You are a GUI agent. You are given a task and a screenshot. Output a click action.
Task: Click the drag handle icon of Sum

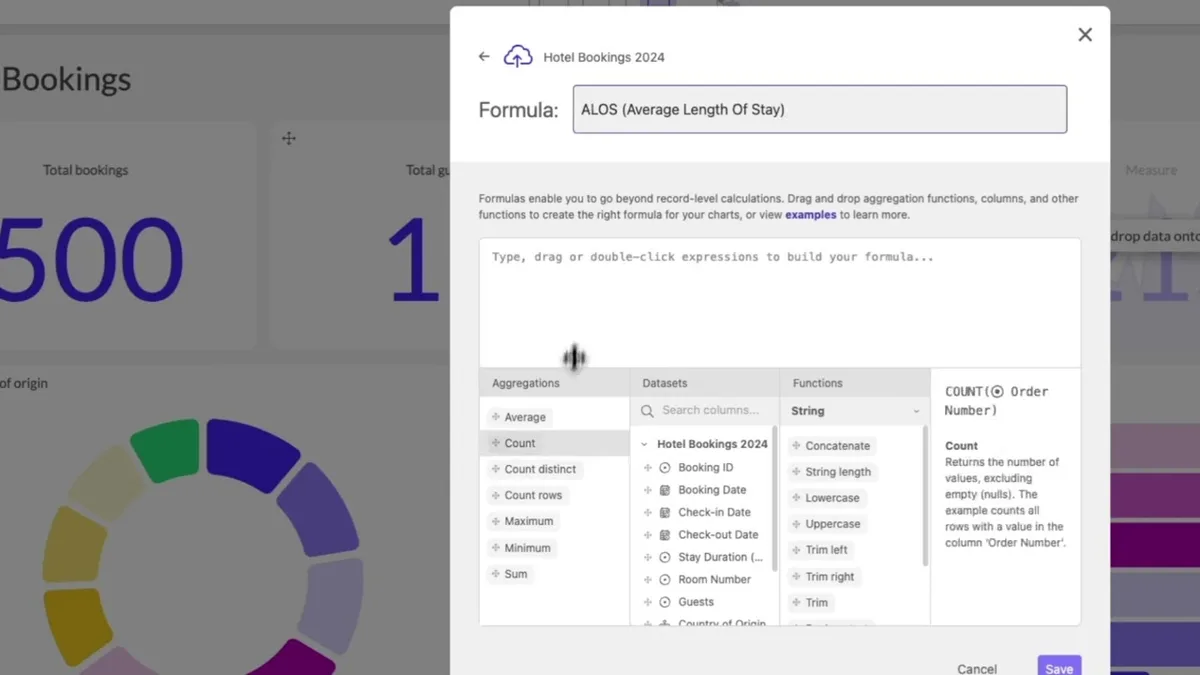pos(496,574)
